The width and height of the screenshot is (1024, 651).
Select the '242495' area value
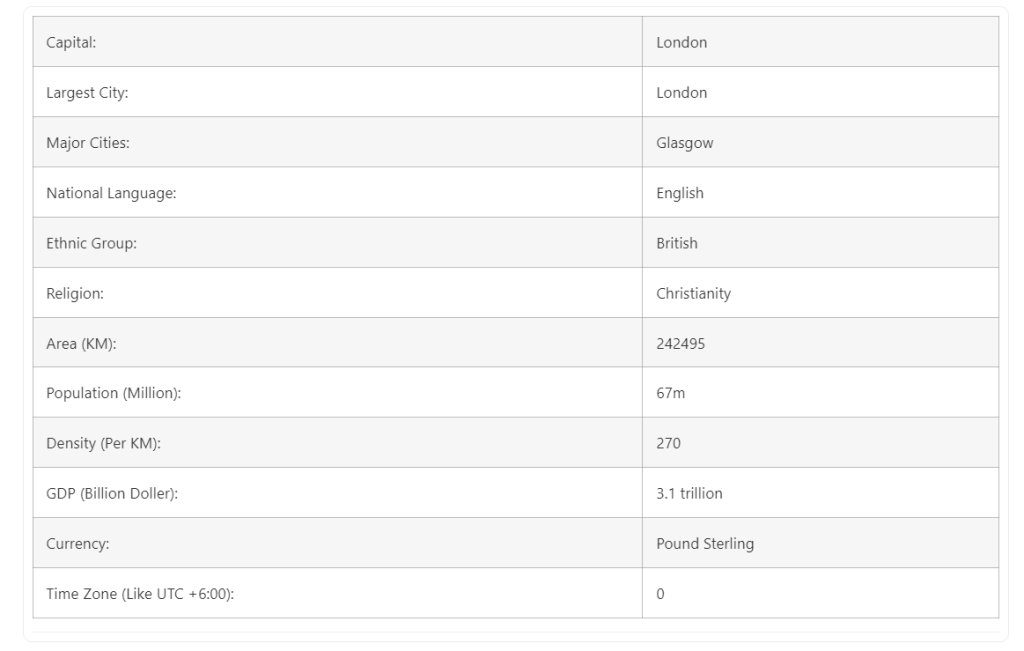(x=680, y=344)
